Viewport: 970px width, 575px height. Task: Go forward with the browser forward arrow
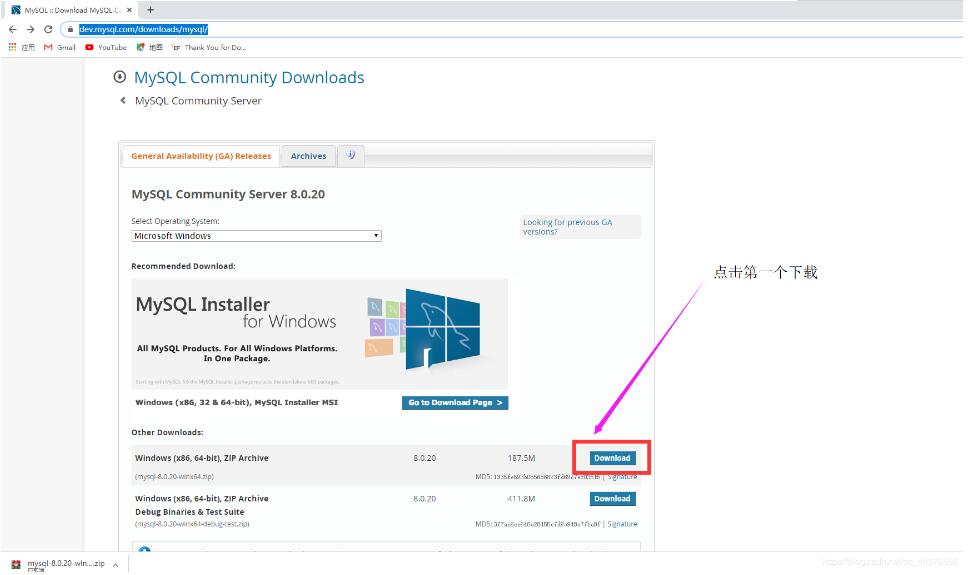coord(30,29)
